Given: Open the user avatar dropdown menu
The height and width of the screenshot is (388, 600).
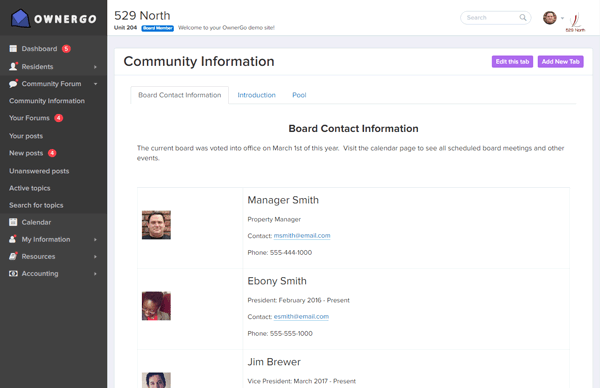Looking at the screenshot, I should tap(553, 18).
